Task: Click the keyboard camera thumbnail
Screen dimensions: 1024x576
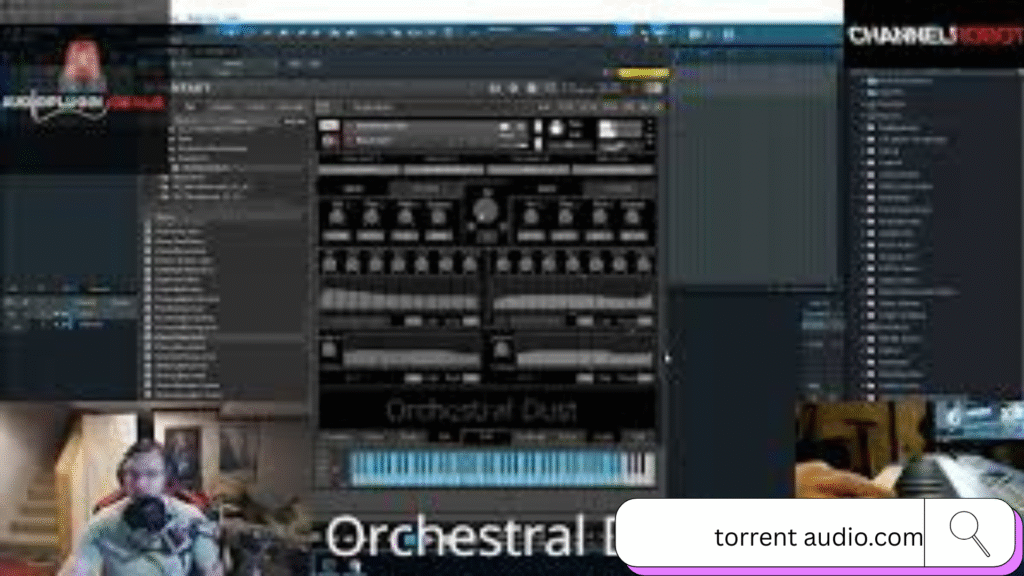Action: [908, 450]
